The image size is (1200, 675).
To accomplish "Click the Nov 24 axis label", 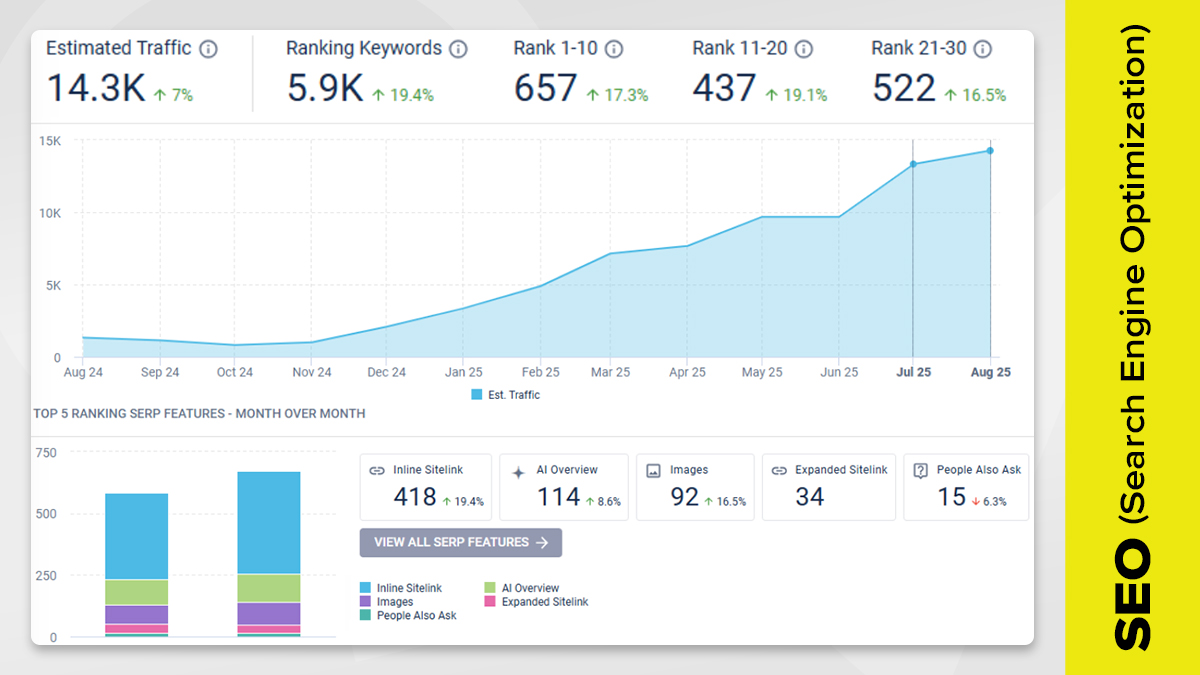I will (x=311, y=372).
